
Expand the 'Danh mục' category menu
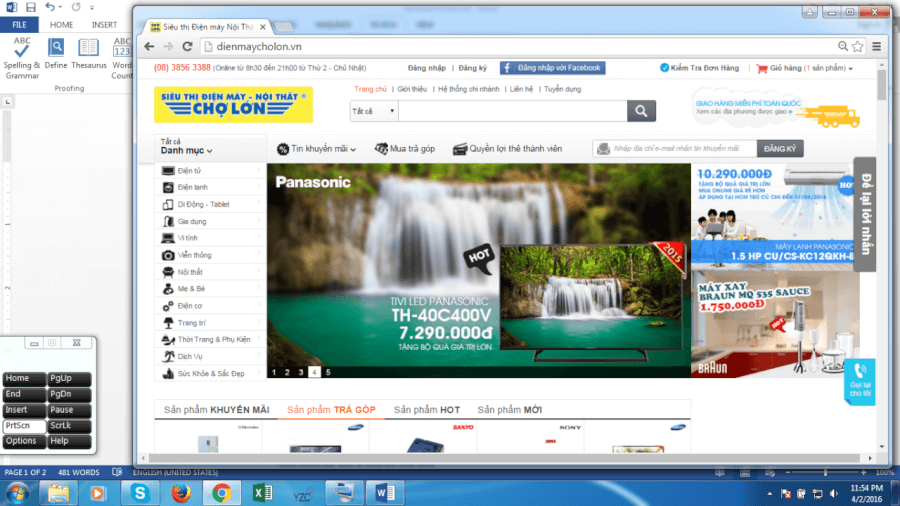point(187,151)
